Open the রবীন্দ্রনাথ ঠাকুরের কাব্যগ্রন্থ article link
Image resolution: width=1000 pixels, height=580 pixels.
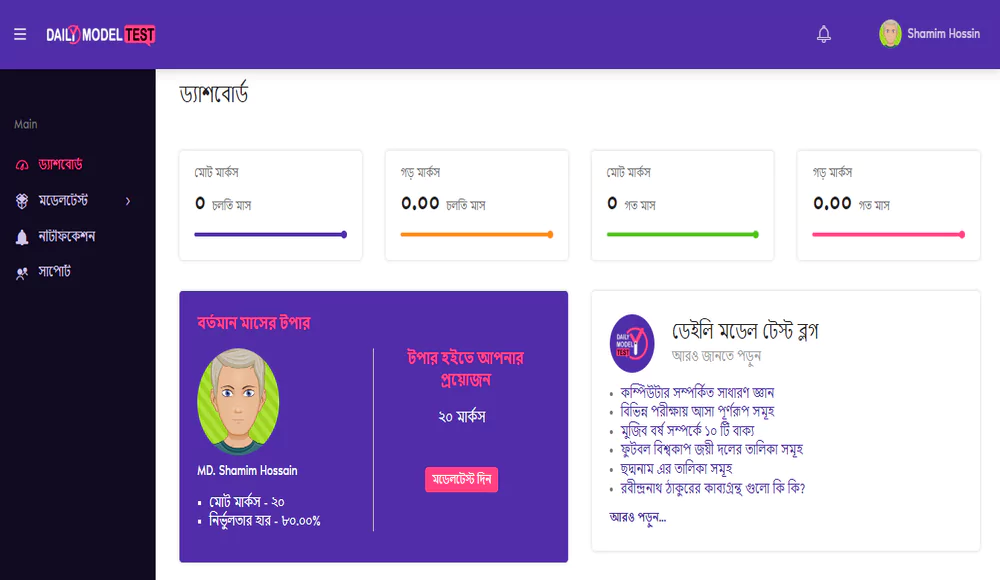(x=712, y=488)
